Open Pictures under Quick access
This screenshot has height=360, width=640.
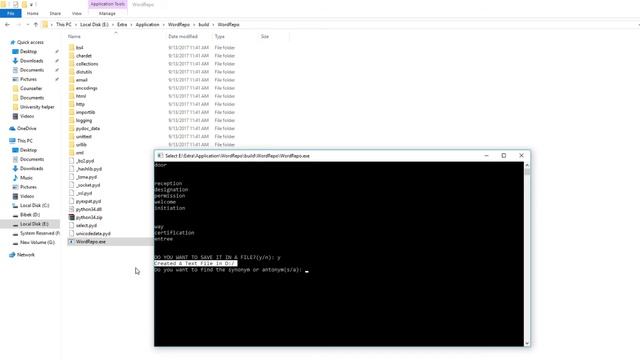[x=28, y=79]
